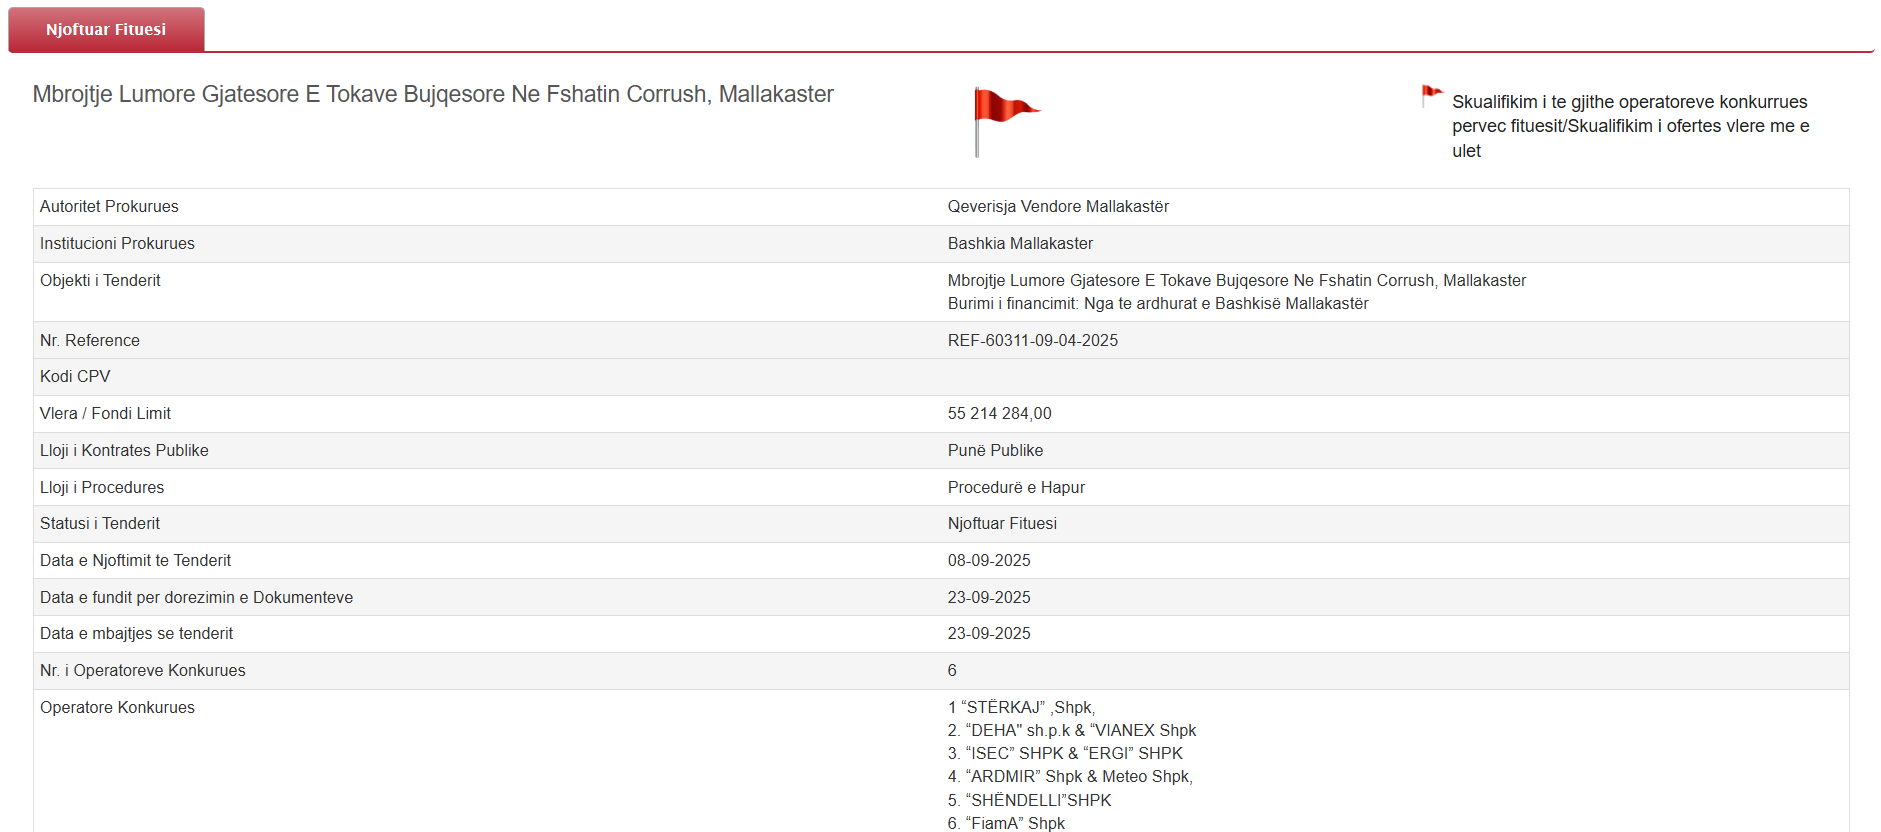Select the announcement date 08-09-2025

(988, 560)
